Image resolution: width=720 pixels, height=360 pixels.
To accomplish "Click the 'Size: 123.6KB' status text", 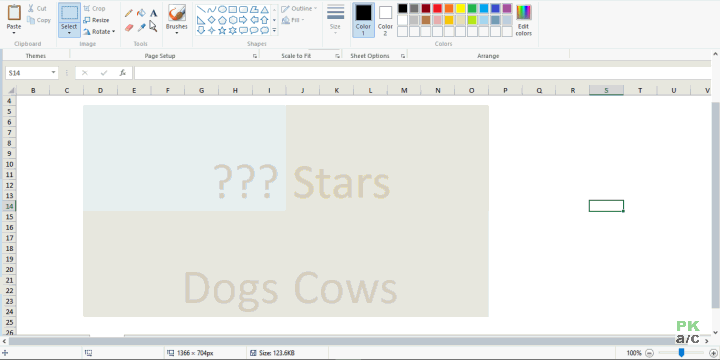I will click(277, 353).
